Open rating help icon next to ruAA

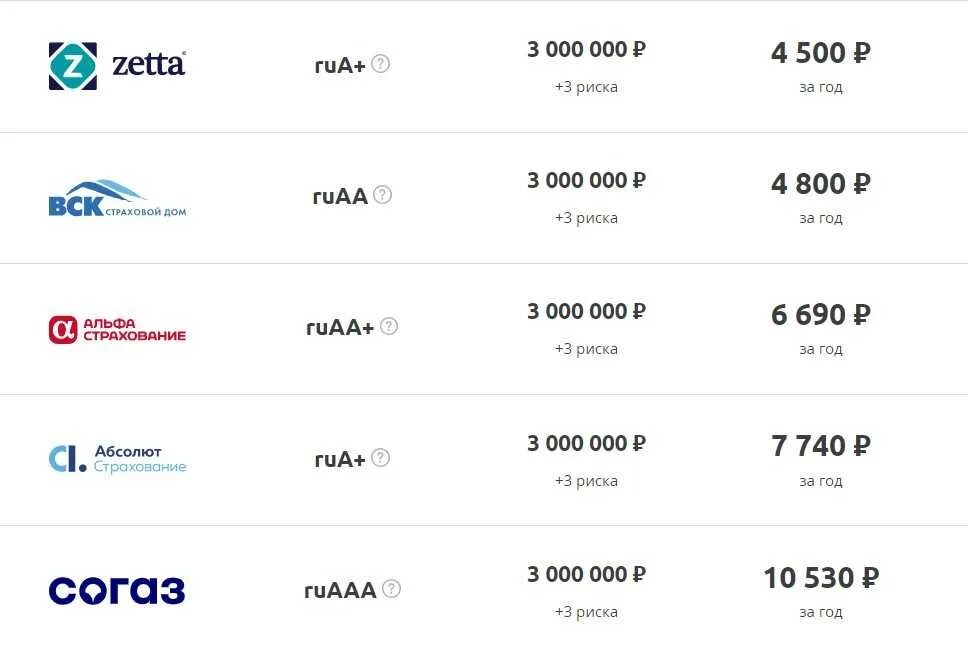coord(382,195)
